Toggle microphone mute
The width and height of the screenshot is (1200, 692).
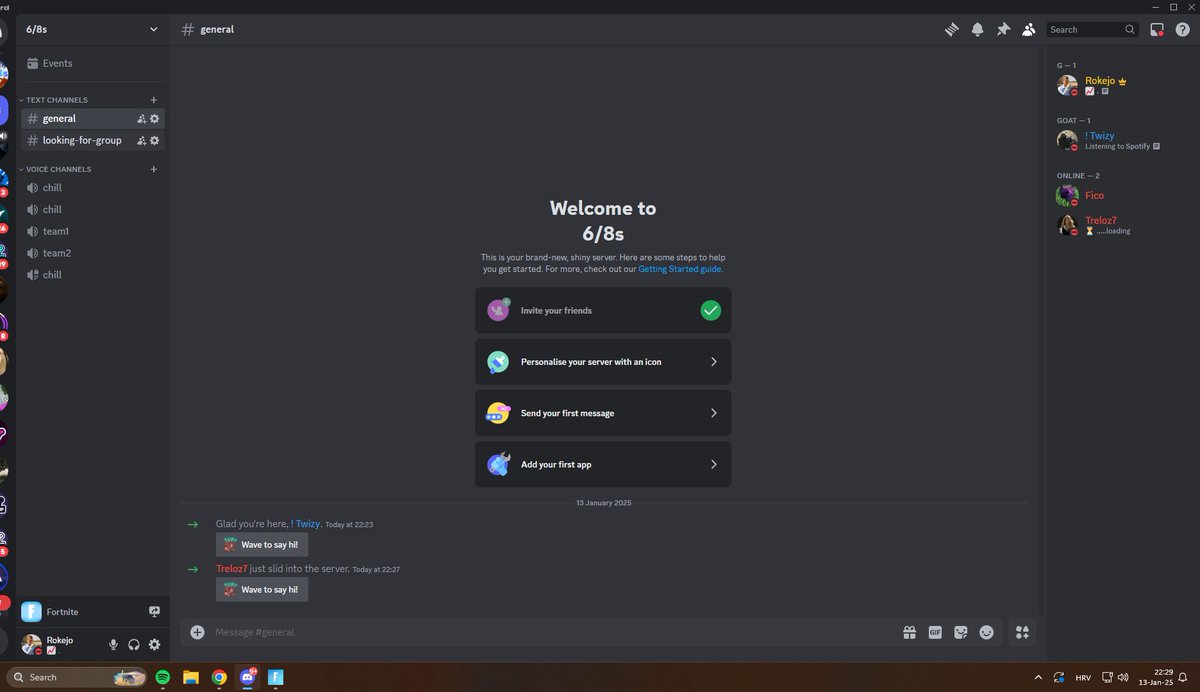click(x=113, y=645)
